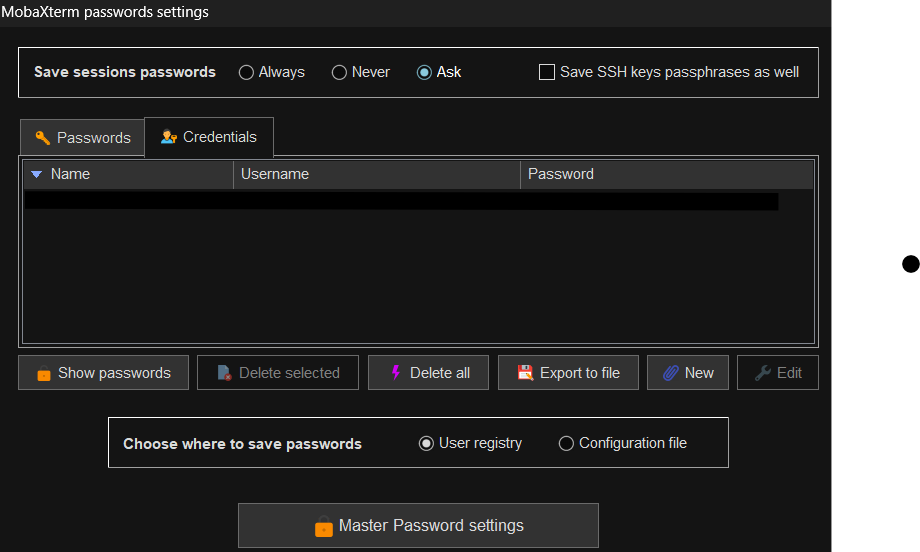The height and width of the screenshot is (552, 920).
Task: Click the wrench icon on Edit button
Action: (763, 373)
